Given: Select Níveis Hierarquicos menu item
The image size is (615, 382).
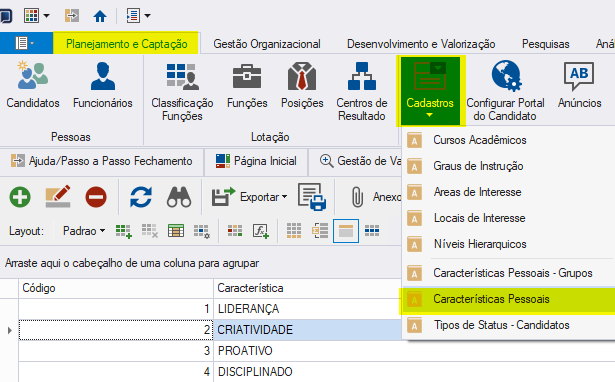Looking at the screenshot, I should pyautogui.click(x=509, y=244).
